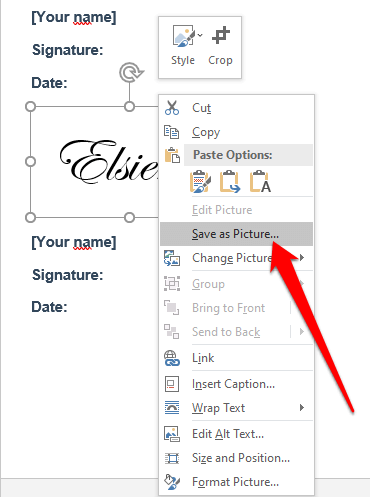Image resolution: width=370 pixels, height=497 pixels.
Task: Expand the Send to Back submenu arrow
Action: tap(302, 332)
